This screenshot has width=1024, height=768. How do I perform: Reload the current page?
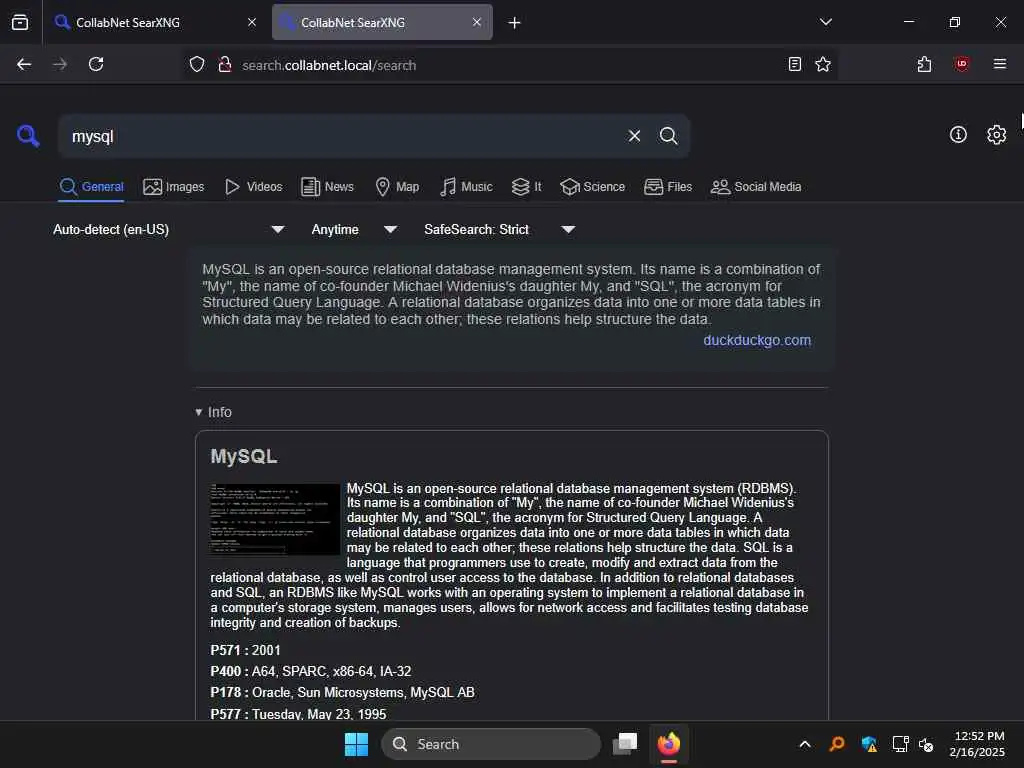tap(96, 64)
